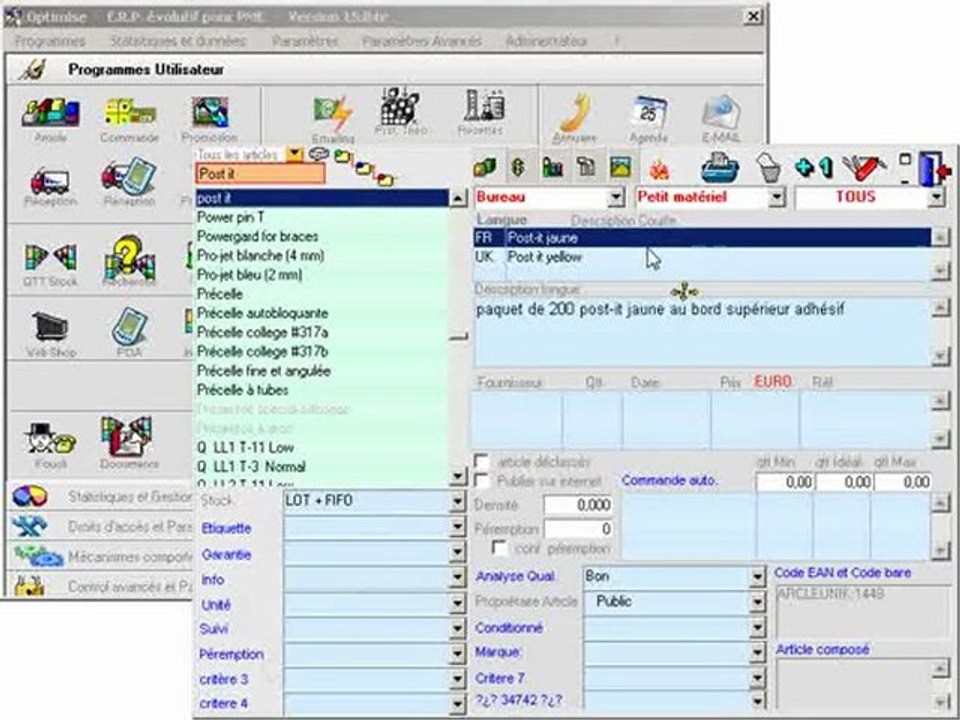Screen dimensions: 960x720
Task: Expand the Droits d'accès section bar
Action: click(x=101, y=526)
